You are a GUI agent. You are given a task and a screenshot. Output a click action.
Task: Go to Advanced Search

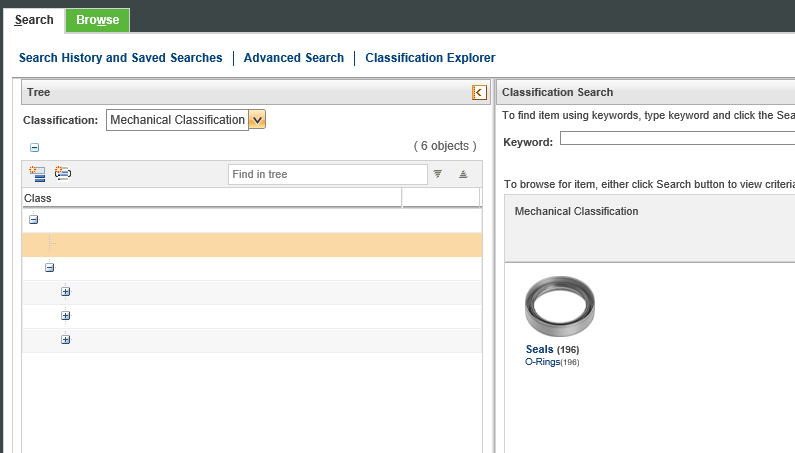pyautogui.click(x=294, y=58)
